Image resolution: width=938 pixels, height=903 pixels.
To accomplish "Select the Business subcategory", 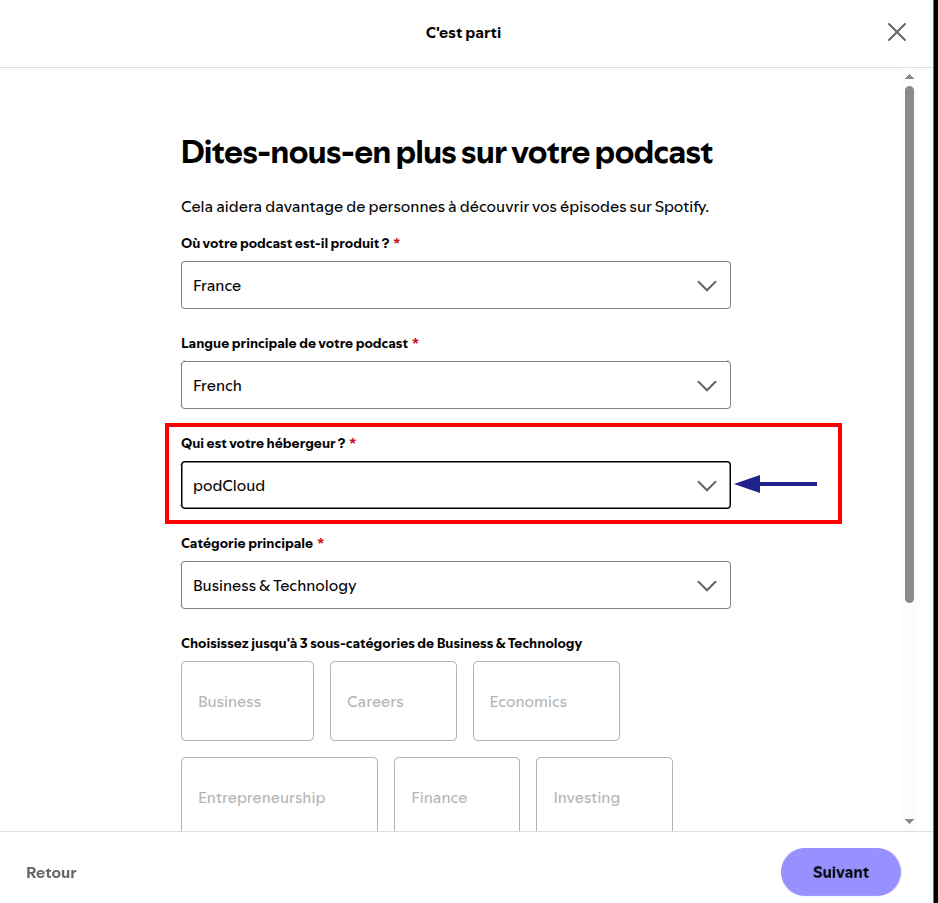I will click(247, 701).
